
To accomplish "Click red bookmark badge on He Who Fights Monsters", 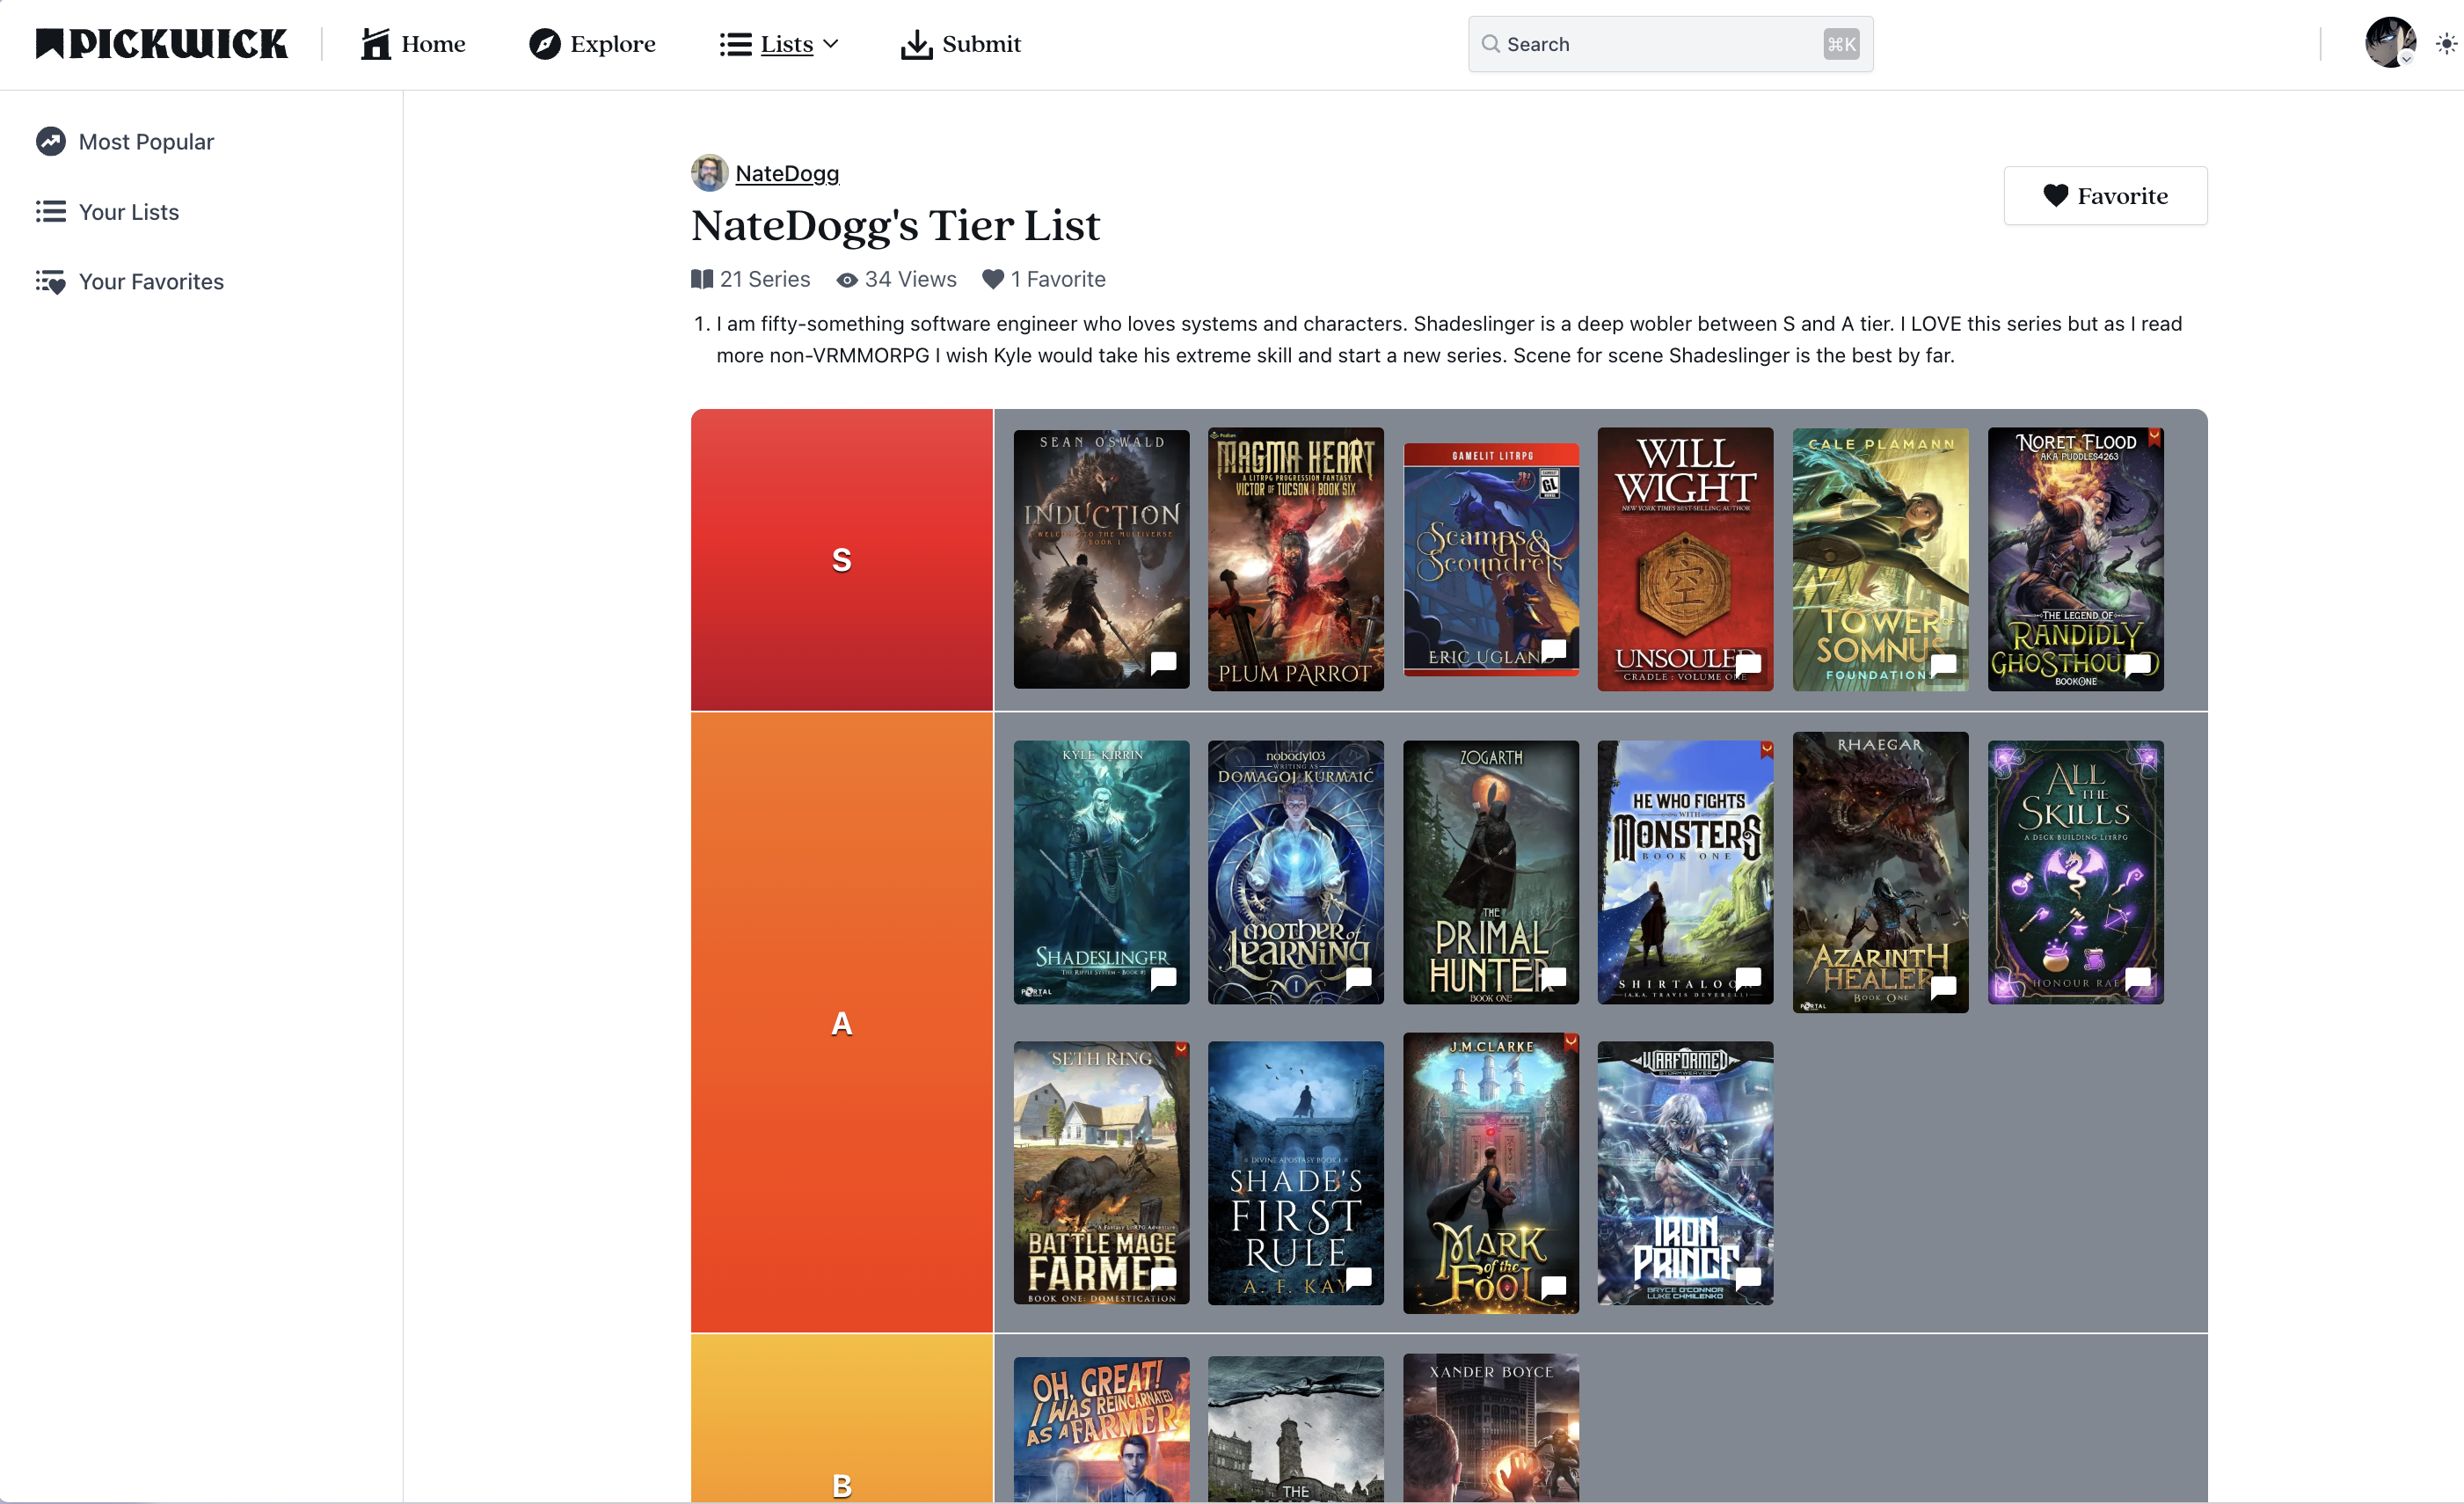I will (x=1766, y=749).
